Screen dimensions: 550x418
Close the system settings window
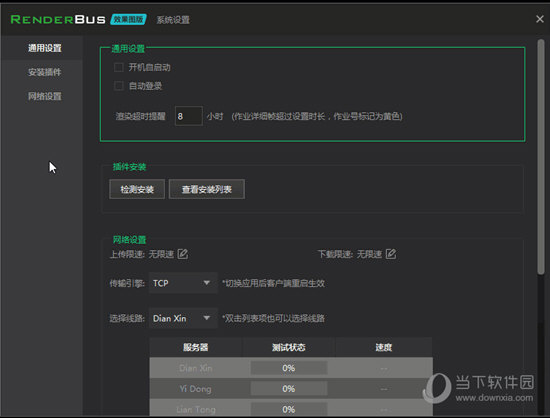pyautogui.click(x=540, y=19)
